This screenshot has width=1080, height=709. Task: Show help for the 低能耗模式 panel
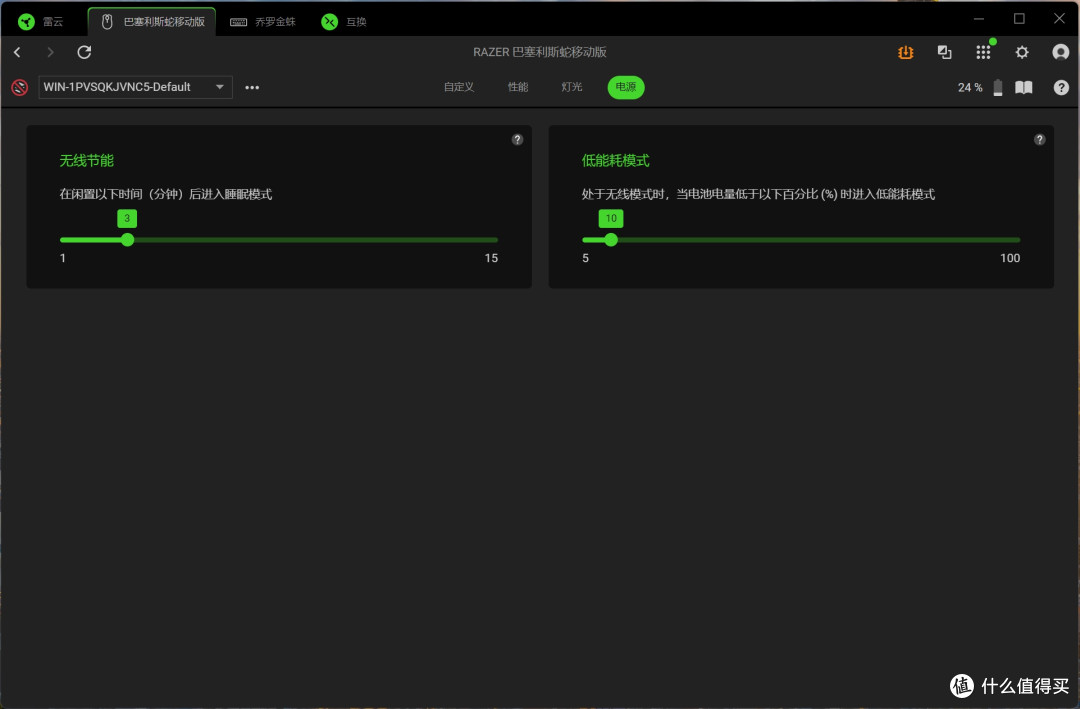tap(1039, 139)
